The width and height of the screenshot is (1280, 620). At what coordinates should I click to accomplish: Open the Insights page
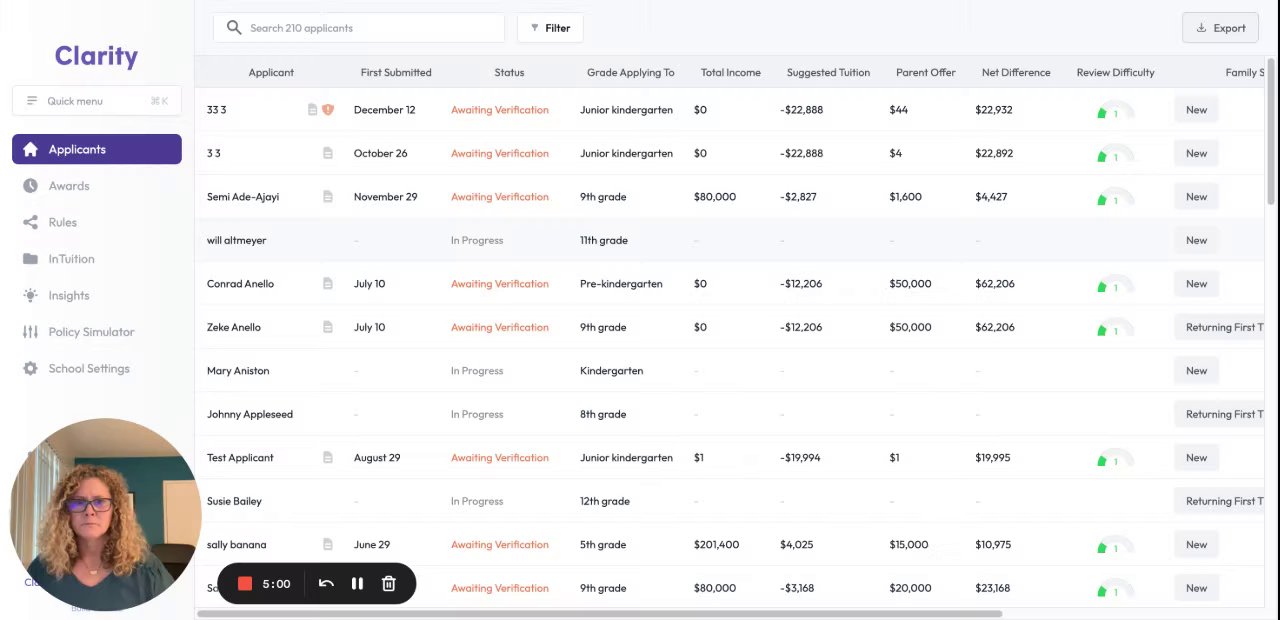(69, 296)
